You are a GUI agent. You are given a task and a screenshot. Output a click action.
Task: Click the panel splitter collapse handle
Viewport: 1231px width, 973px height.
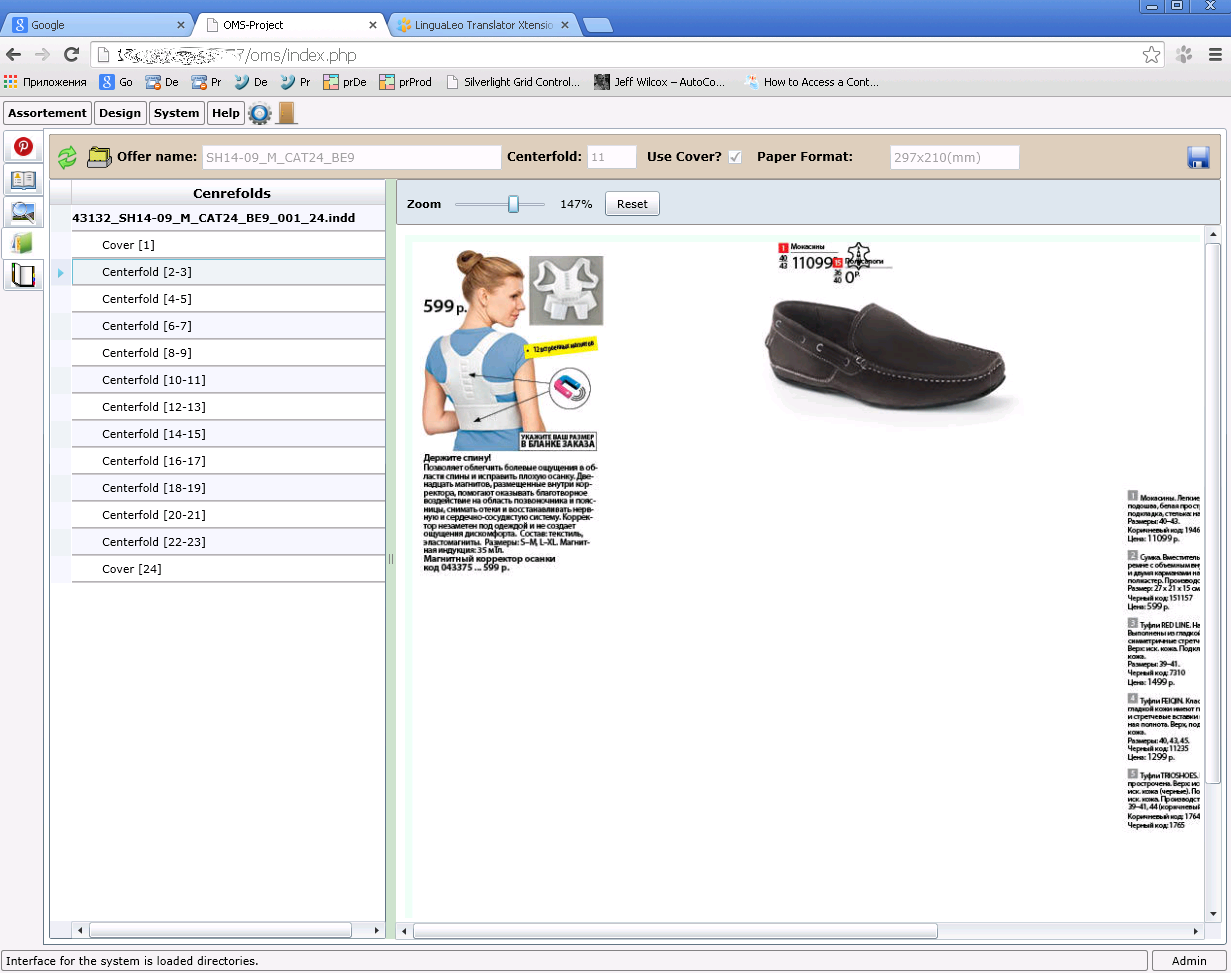(x=391, y=560)
